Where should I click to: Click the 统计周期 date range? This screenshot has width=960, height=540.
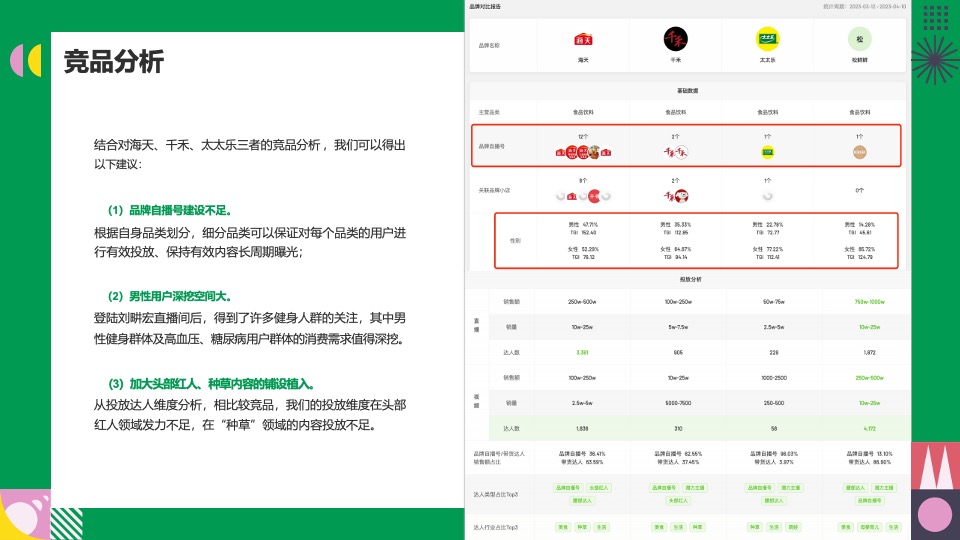[864, 7]
